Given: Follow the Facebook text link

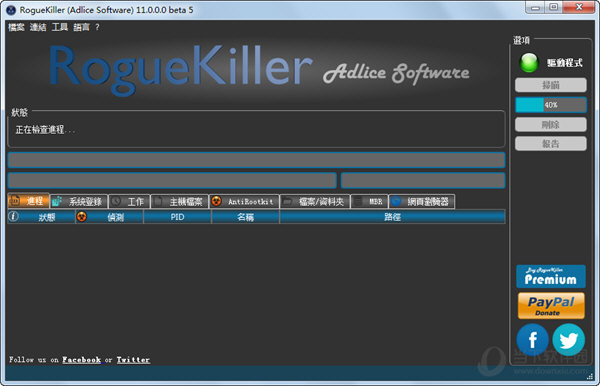Looking at the screenshot, I should click(82, 360).
